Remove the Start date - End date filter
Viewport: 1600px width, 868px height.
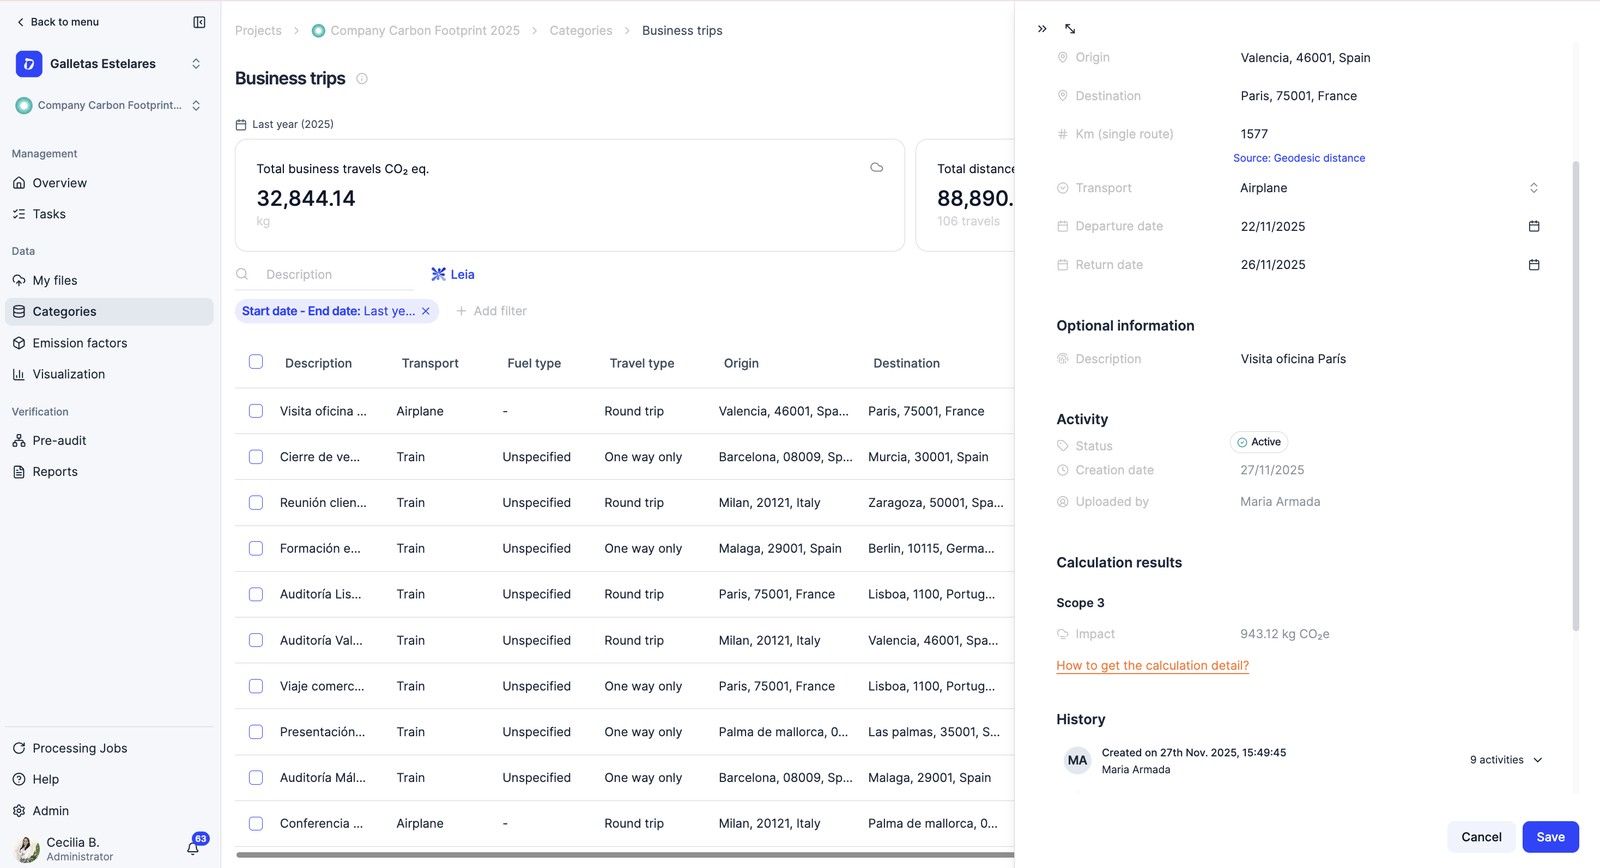click(426, 311)
